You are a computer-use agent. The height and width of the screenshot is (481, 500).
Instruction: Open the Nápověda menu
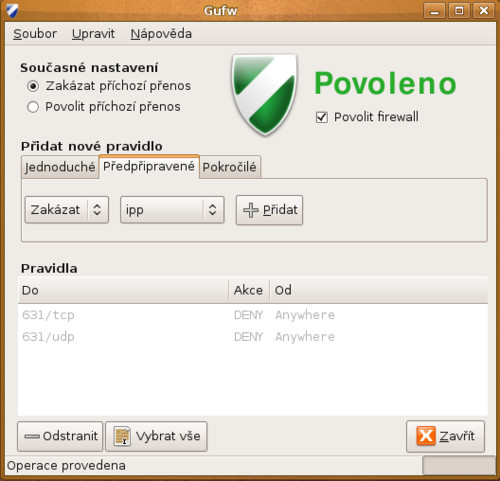(161, 34)
